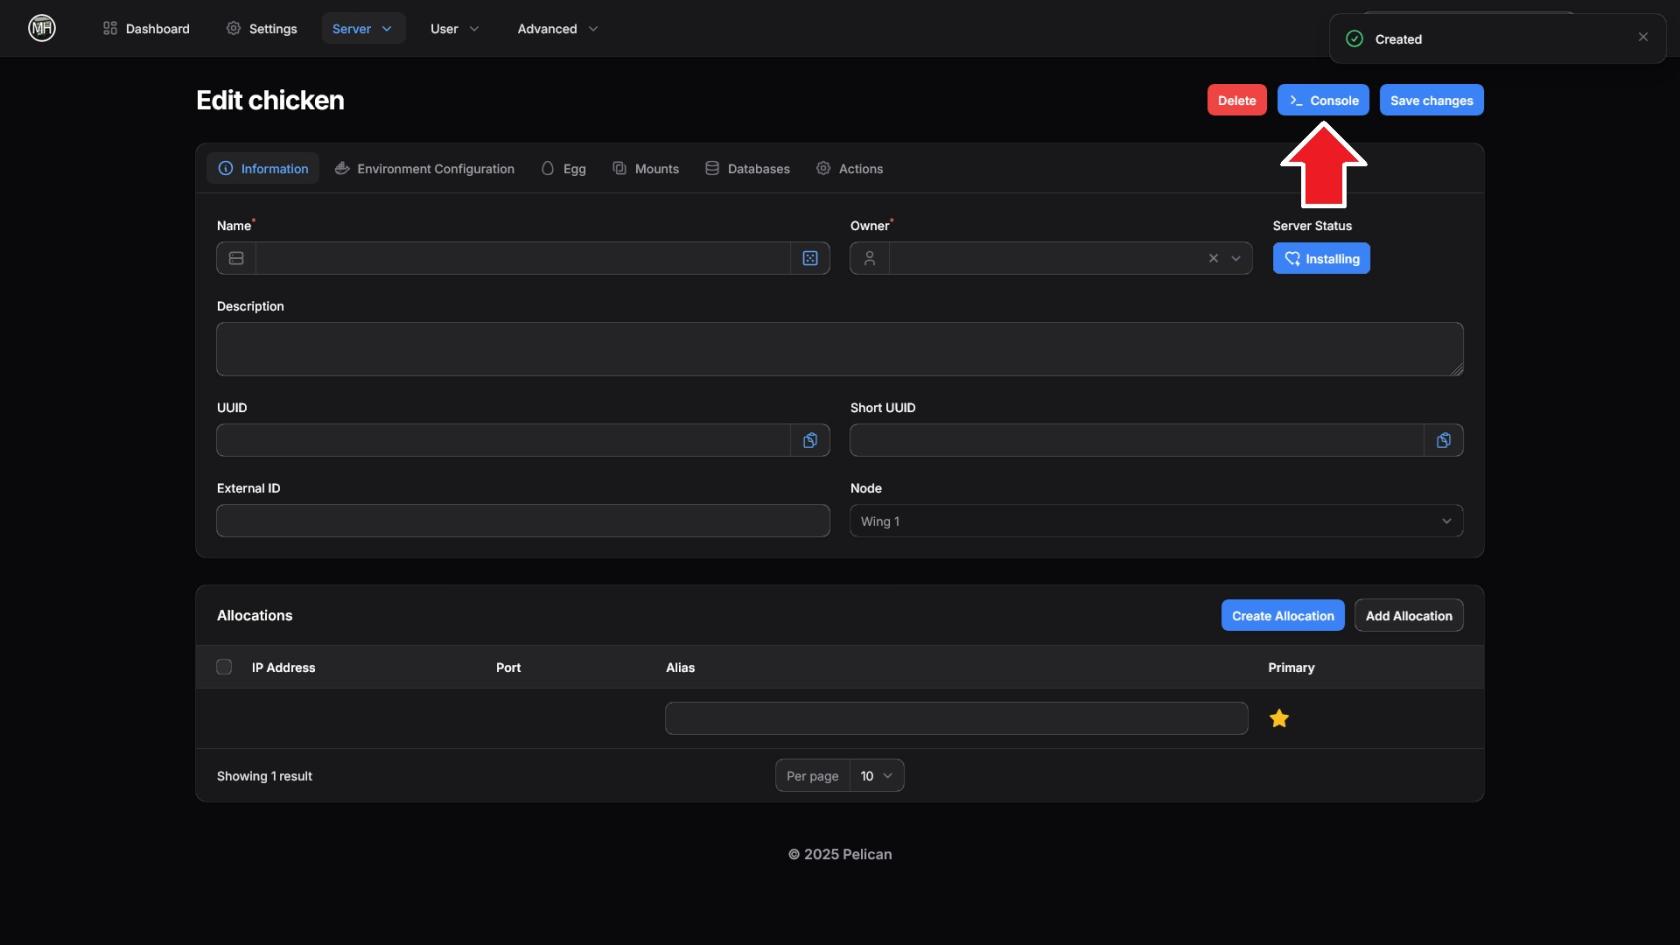Click the Port column header

coord(508,667)
